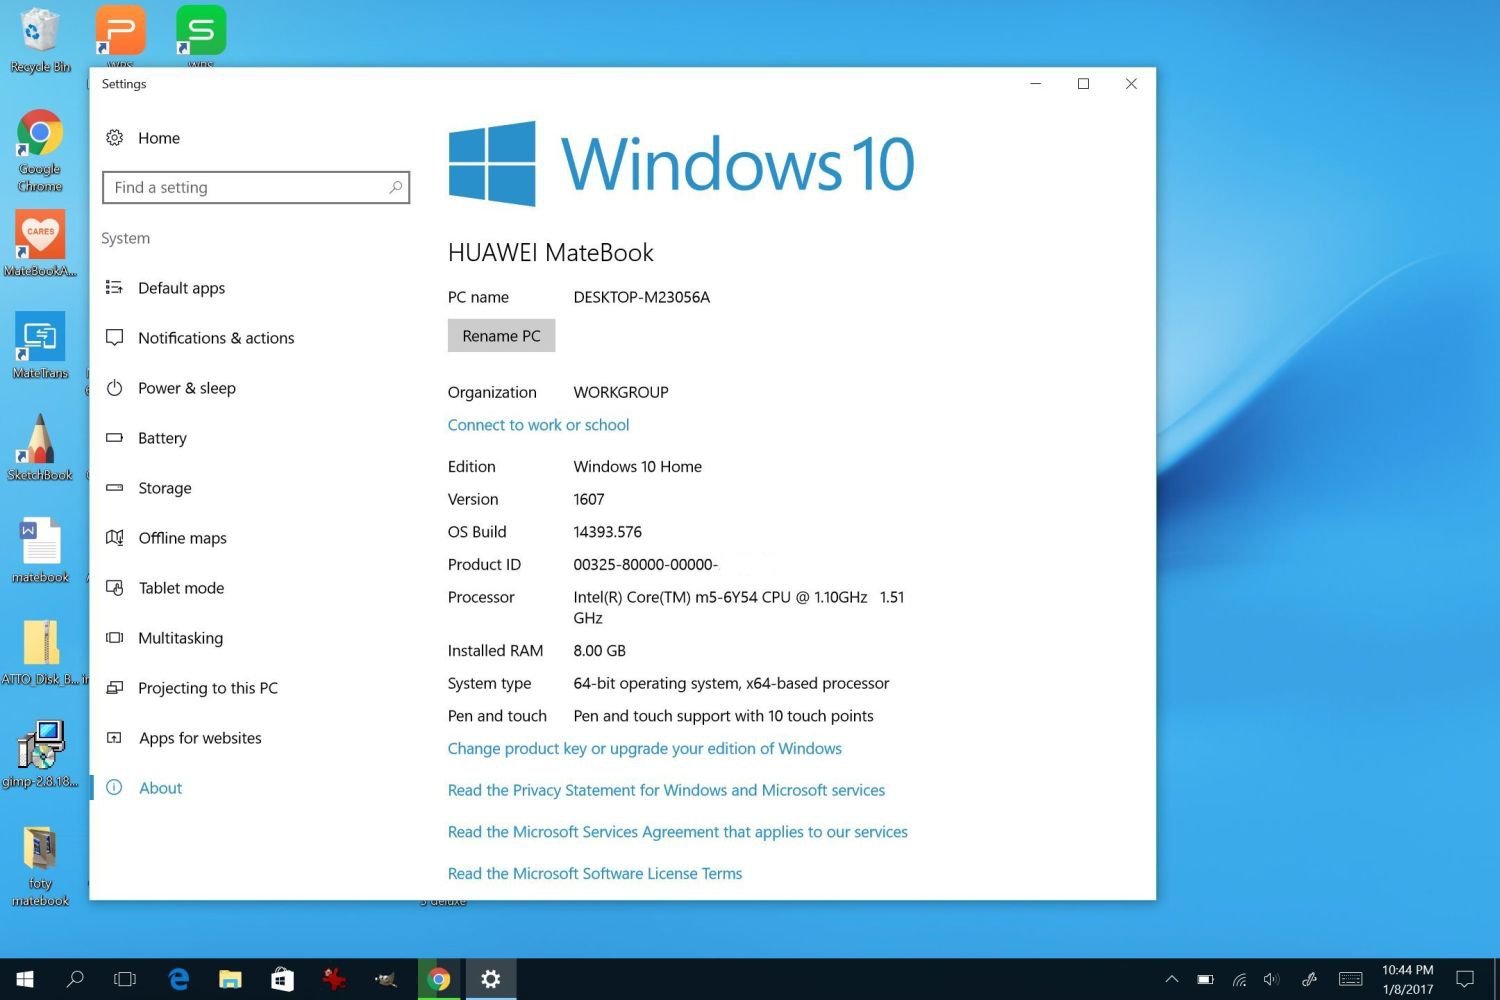Click the Rename PC button
The width and height of the screenshot is (1500, 1000).
coord(501,336)
